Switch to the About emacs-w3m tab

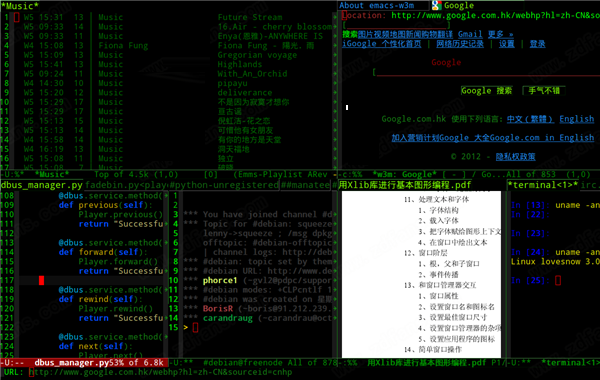coord(377,5)
